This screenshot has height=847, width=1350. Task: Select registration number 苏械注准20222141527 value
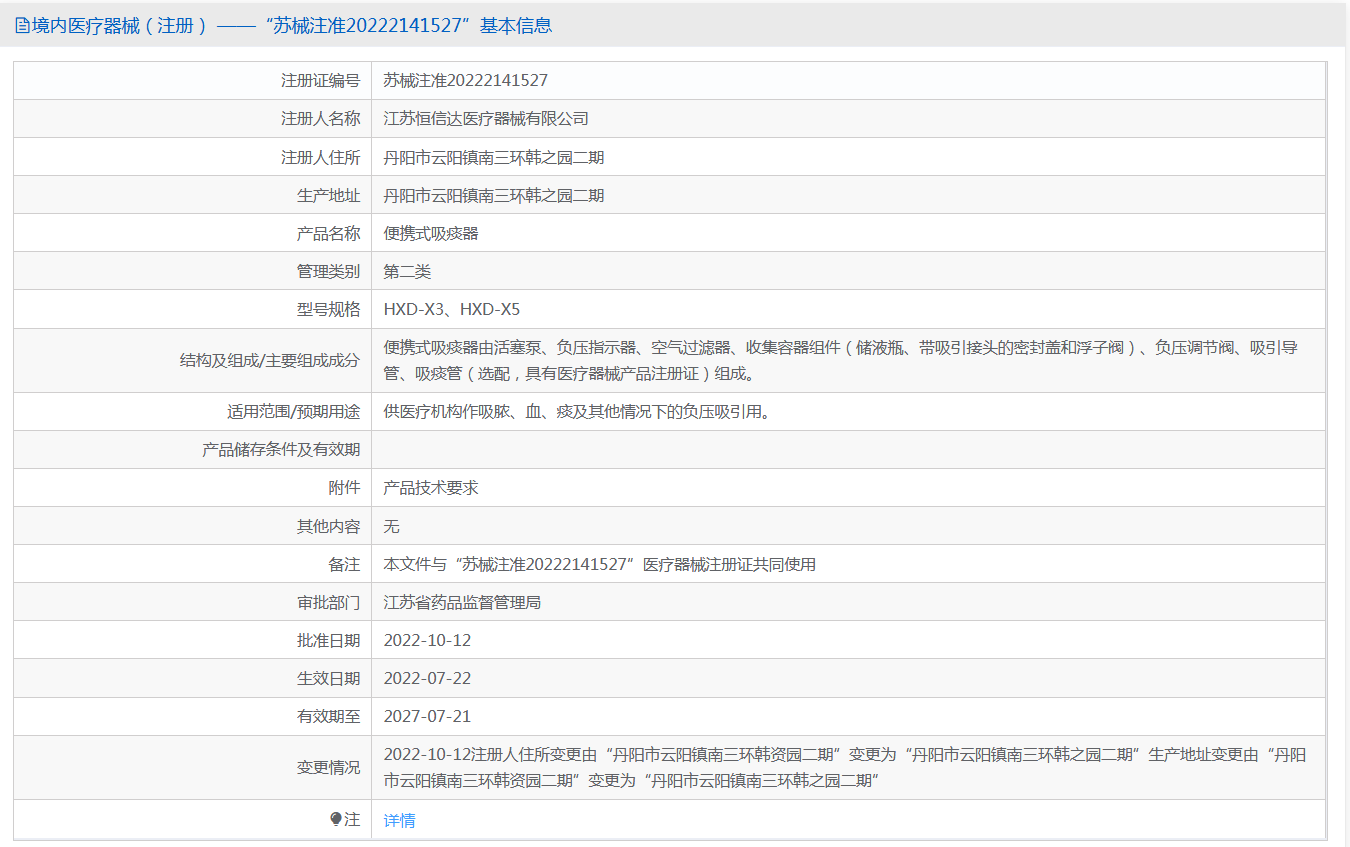(x=466, y=81)
